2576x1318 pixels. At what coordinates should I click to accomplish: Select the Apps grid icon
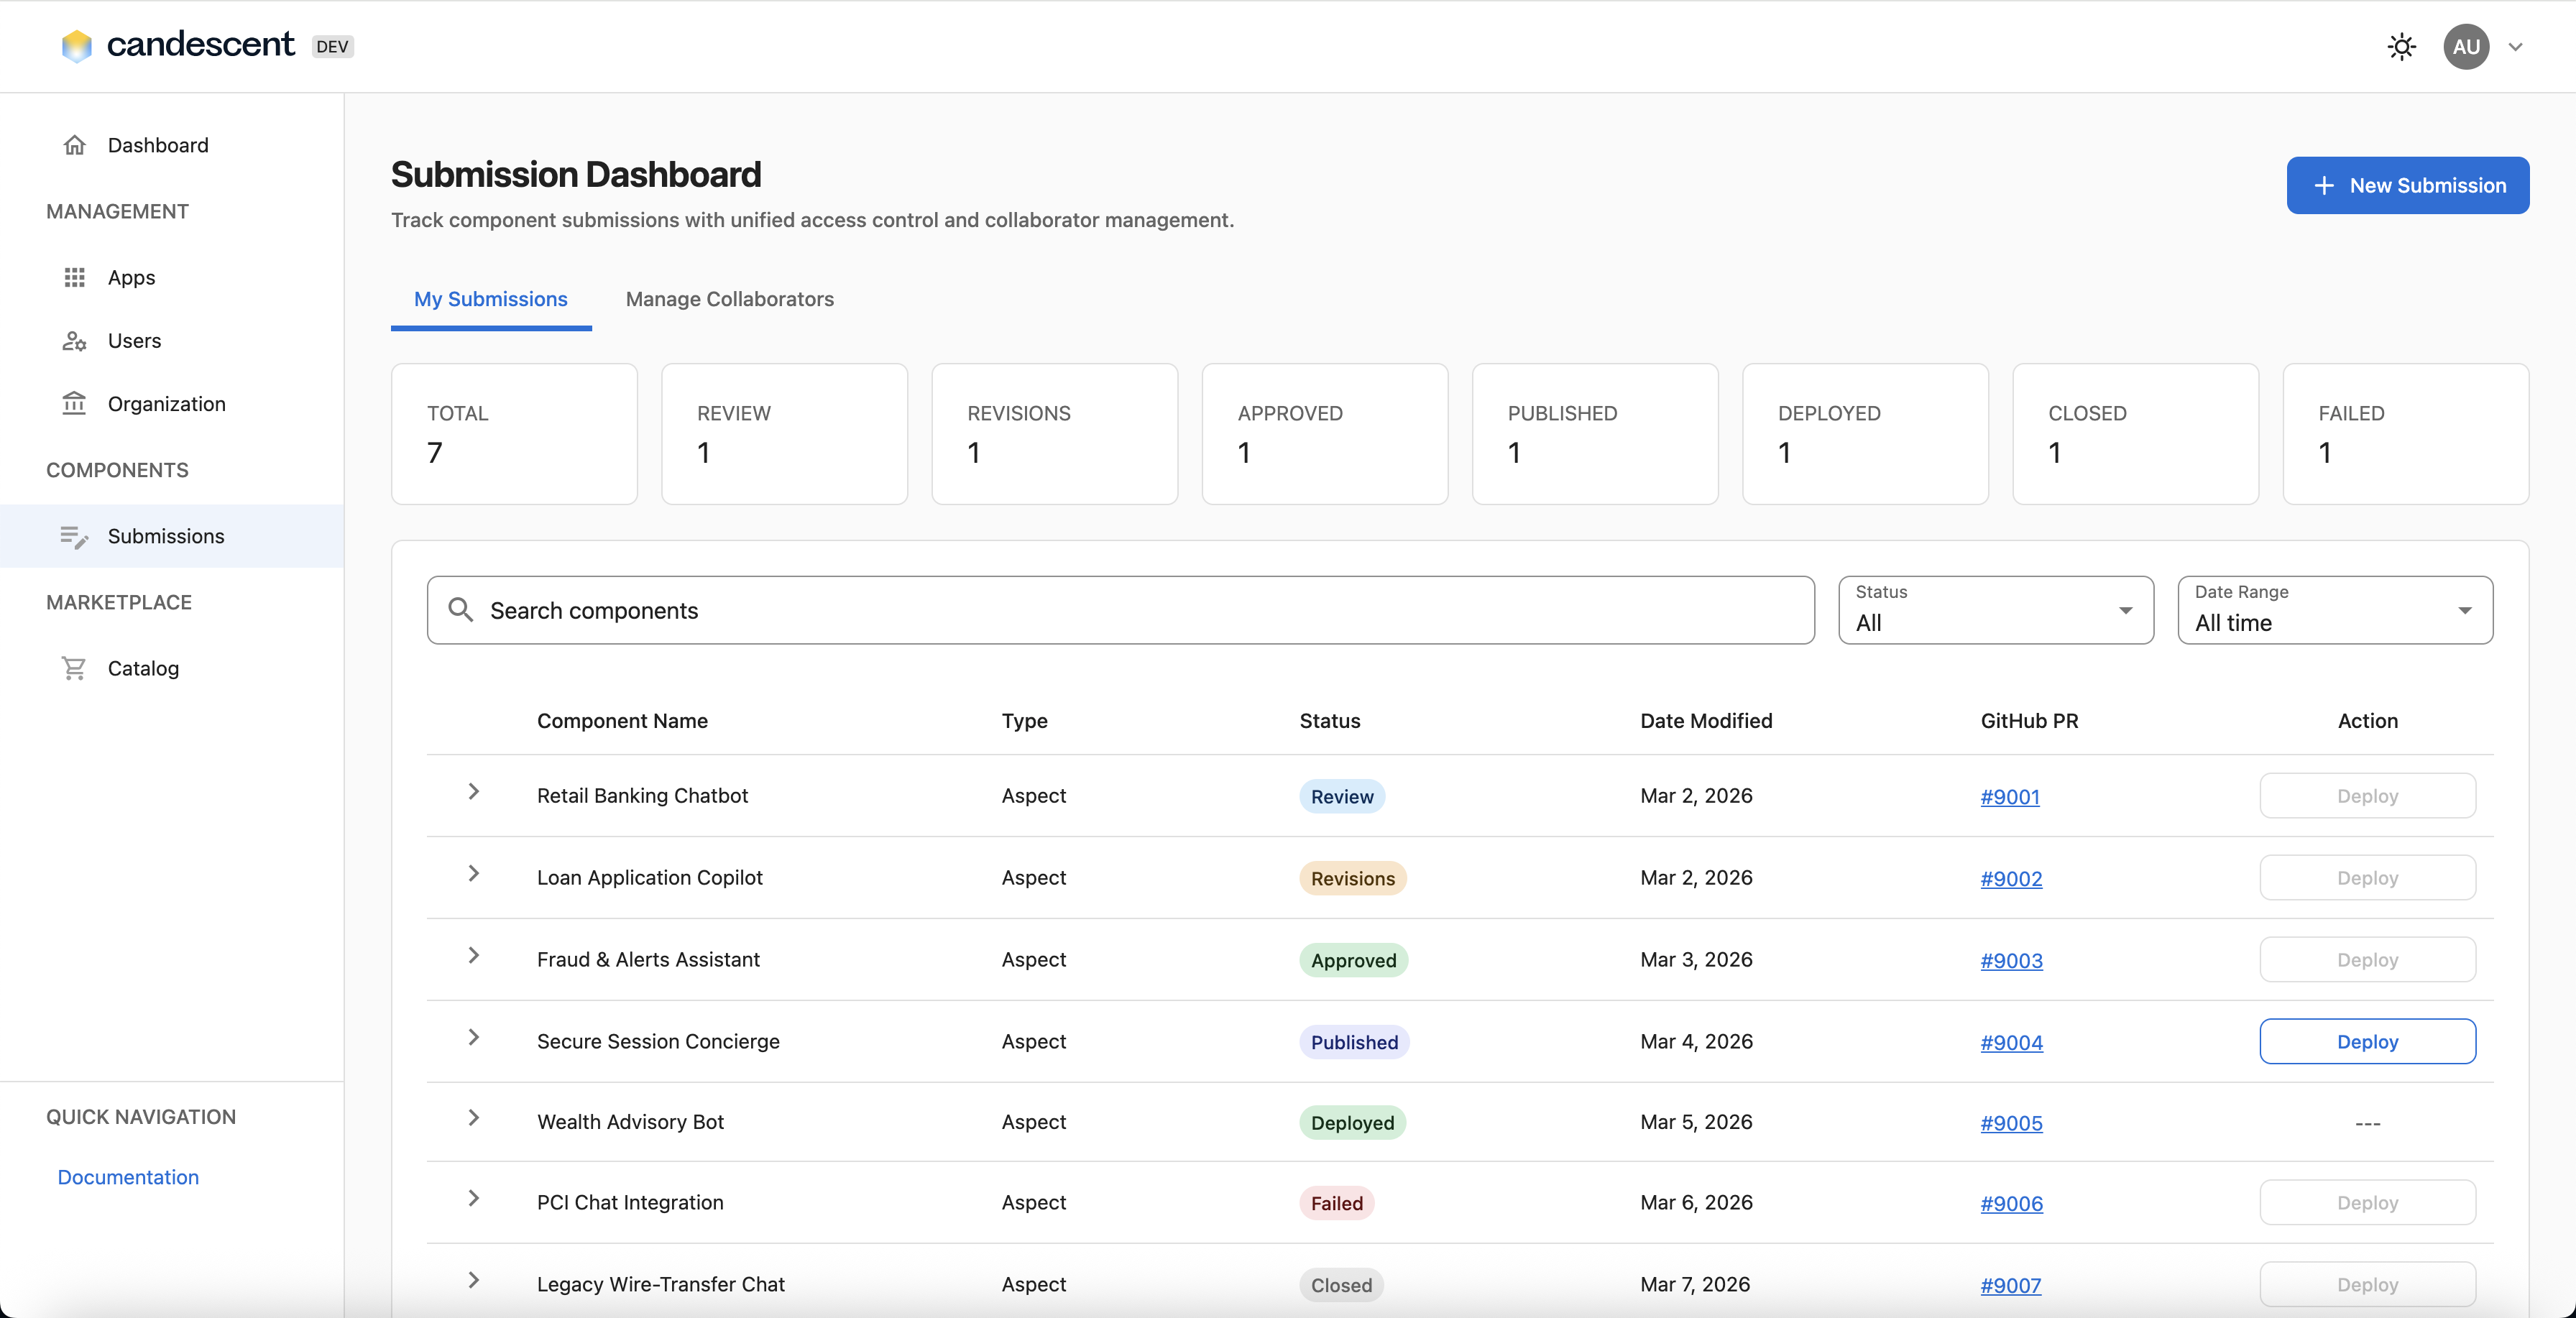click(x=75, y=277)
